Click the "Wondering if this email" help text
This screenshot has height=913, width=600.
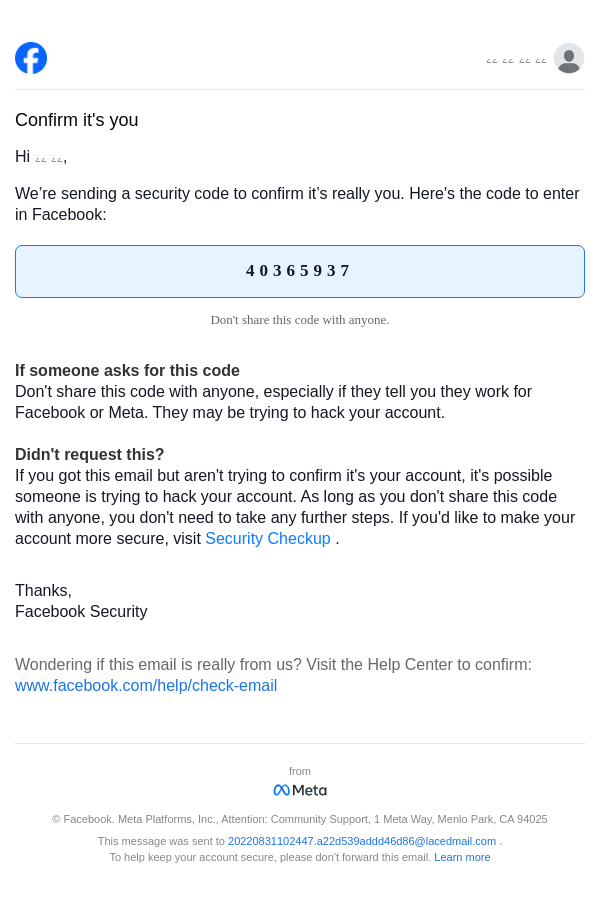tap(273, 665)
